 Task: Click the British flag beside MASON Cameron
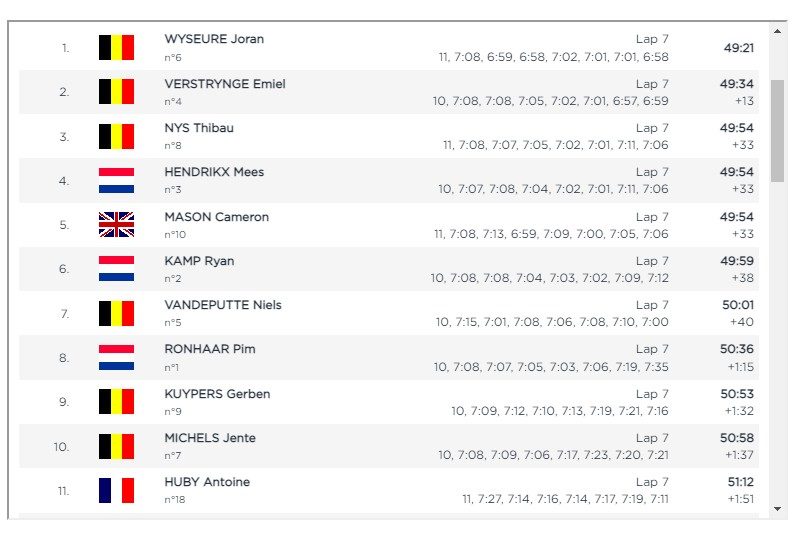coord(116,224)
